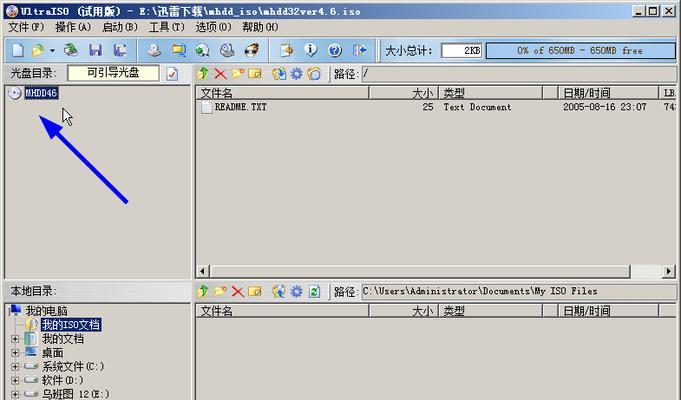Viewport: 681px width, 400px height.
Task: Click the horizontal scrollbar thumb in disc pane
Action: pos(420,271)
